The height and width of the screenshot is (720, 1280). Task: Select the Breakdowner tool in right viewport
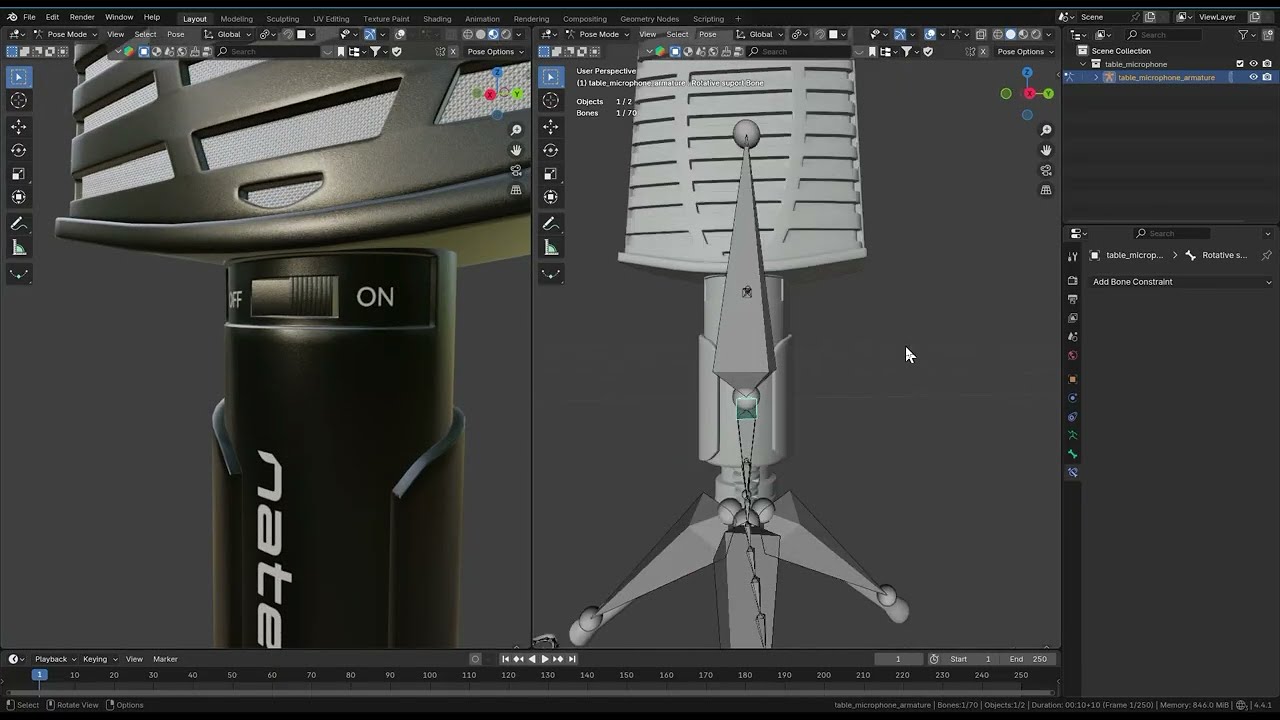[x=551, y=273]
